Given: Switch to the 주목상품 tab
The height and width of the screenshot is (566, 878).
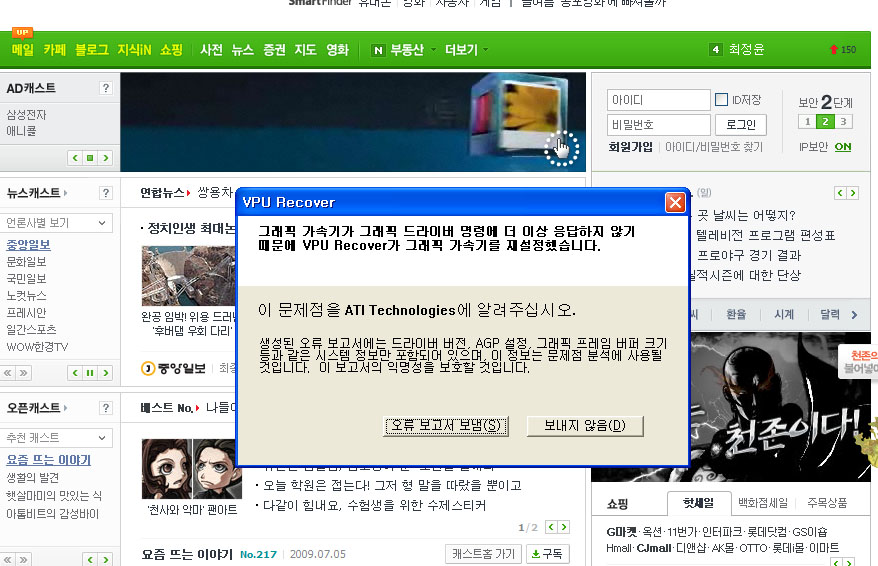Looking at the screenshot, I should (x=827, y=503).
